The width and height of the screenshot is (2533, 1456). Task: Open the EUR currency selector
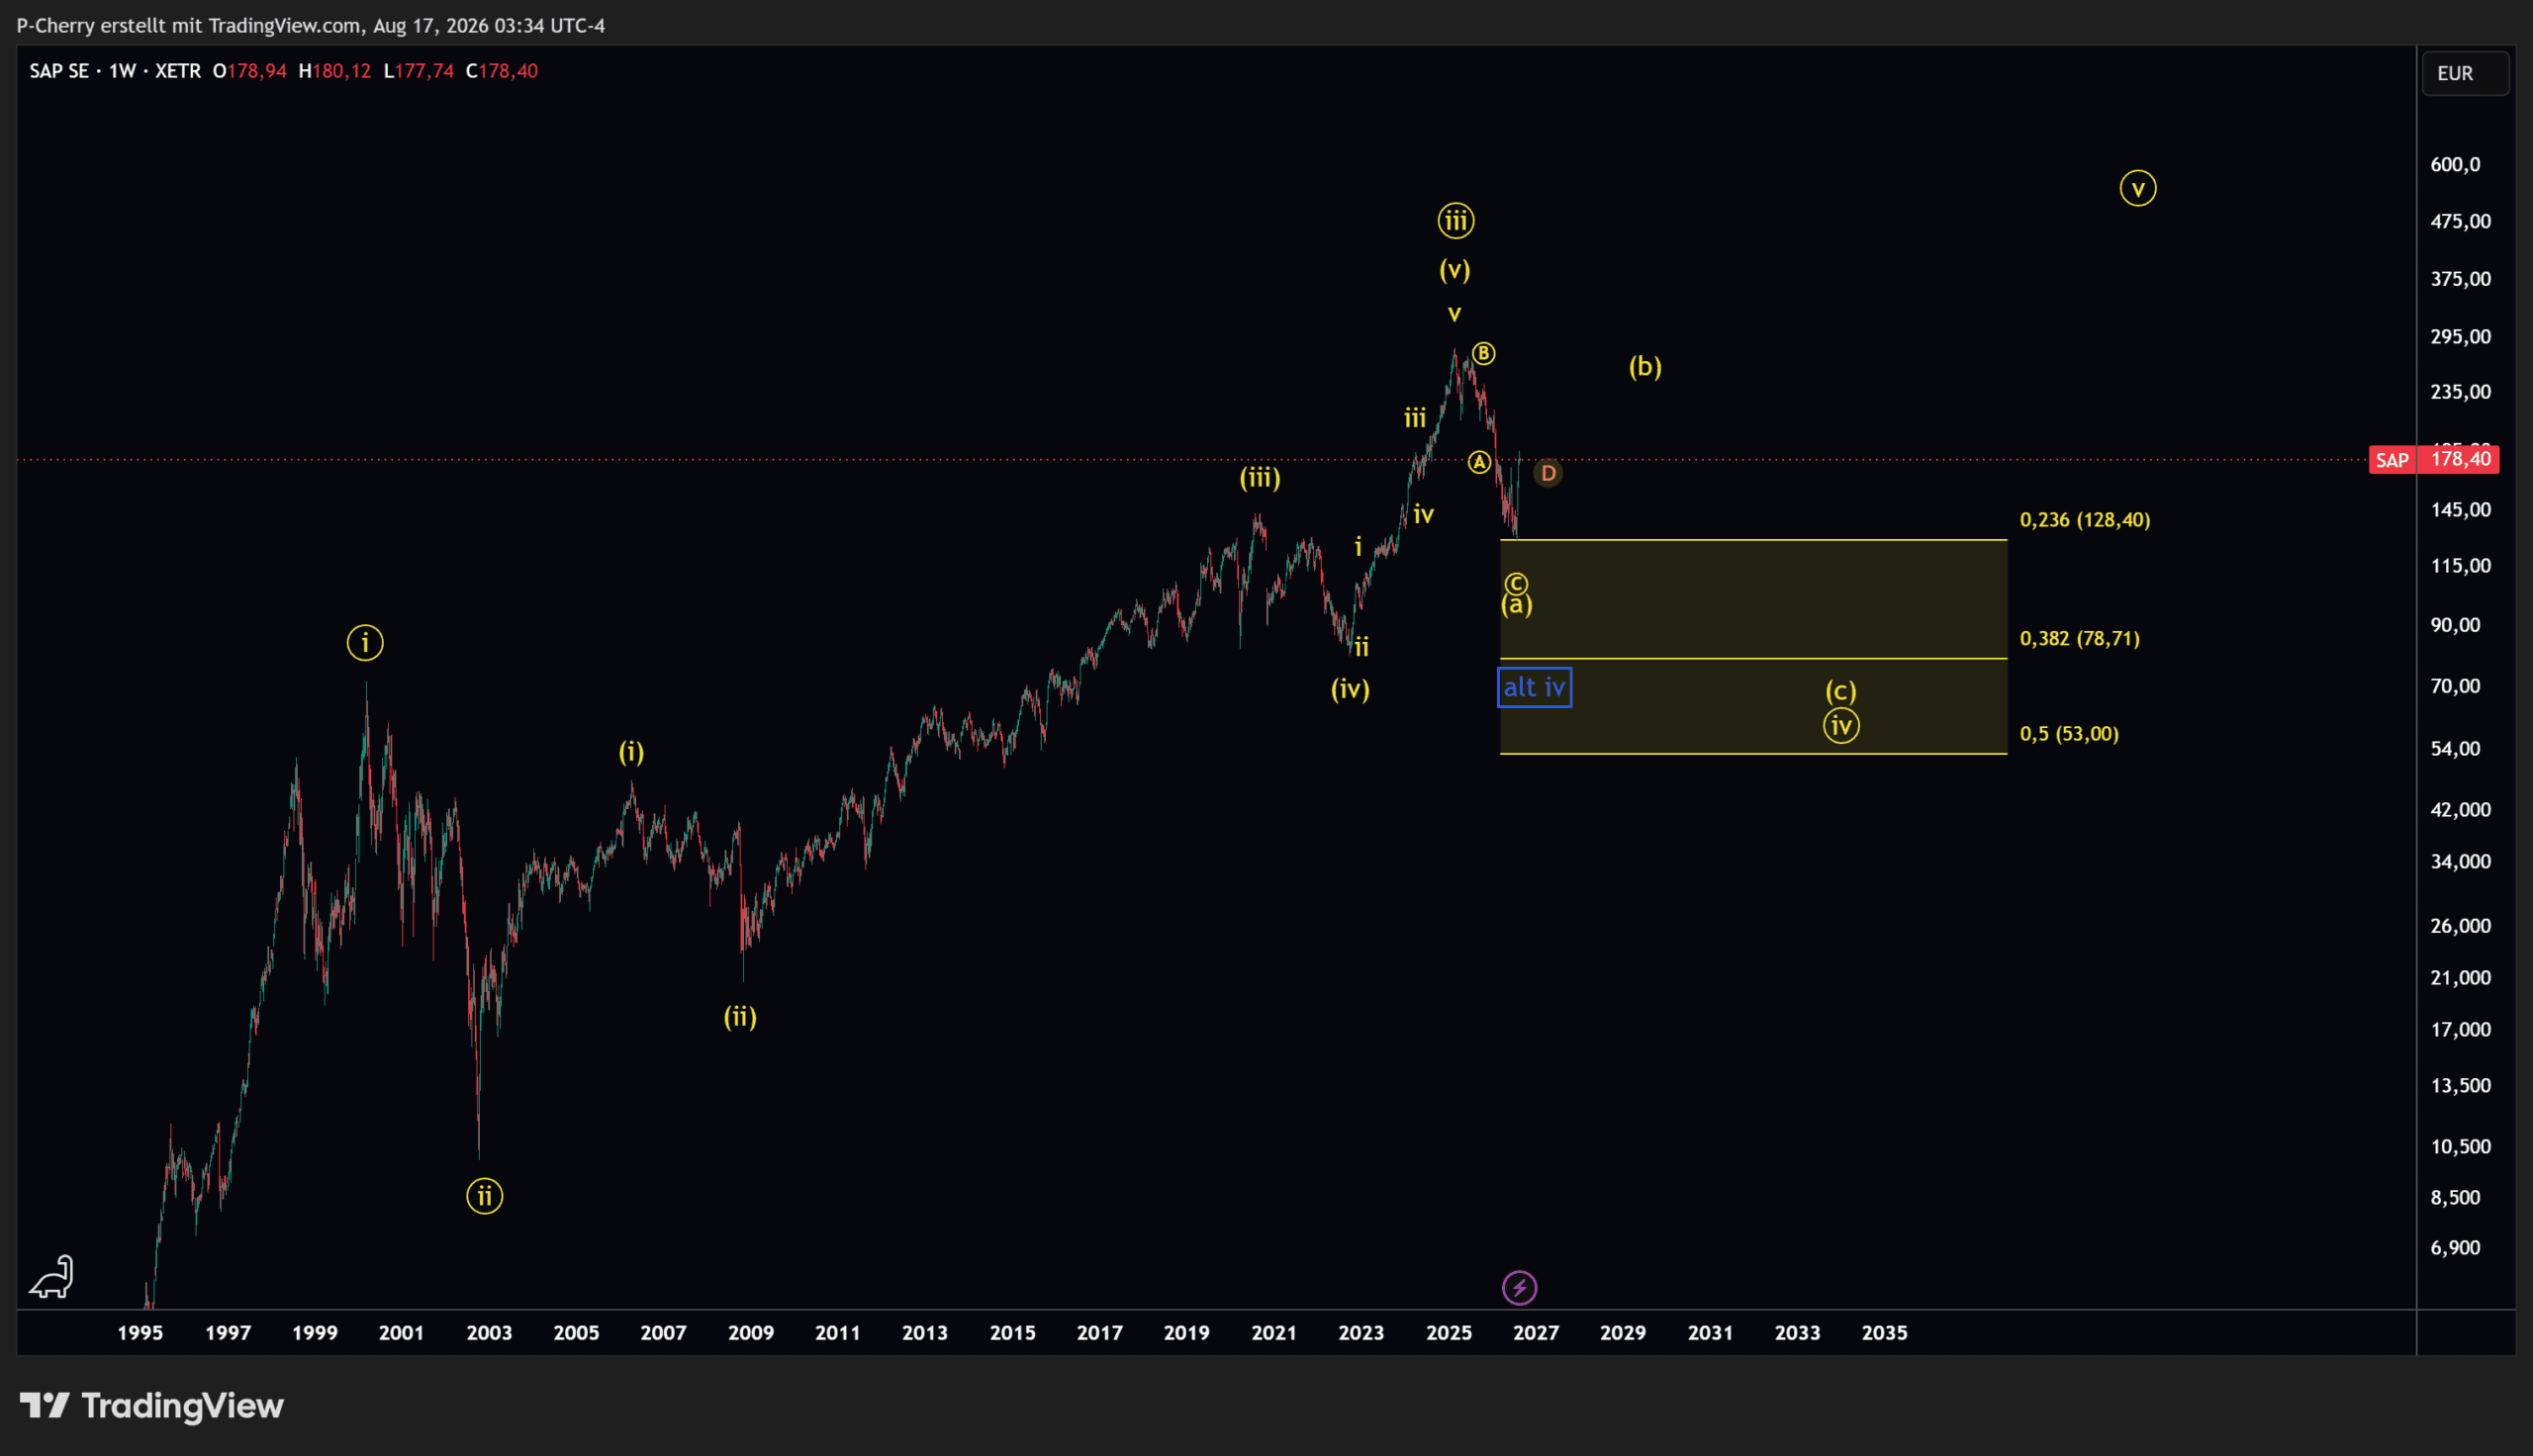[2465, 73]
